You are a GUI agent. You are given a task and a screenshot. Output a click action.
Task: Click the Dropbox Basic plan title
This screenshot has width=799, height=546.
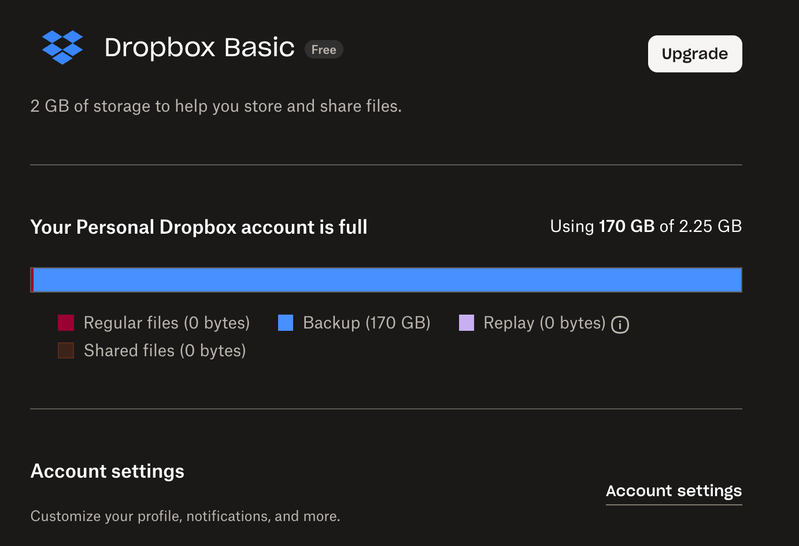tap(199, 48)
